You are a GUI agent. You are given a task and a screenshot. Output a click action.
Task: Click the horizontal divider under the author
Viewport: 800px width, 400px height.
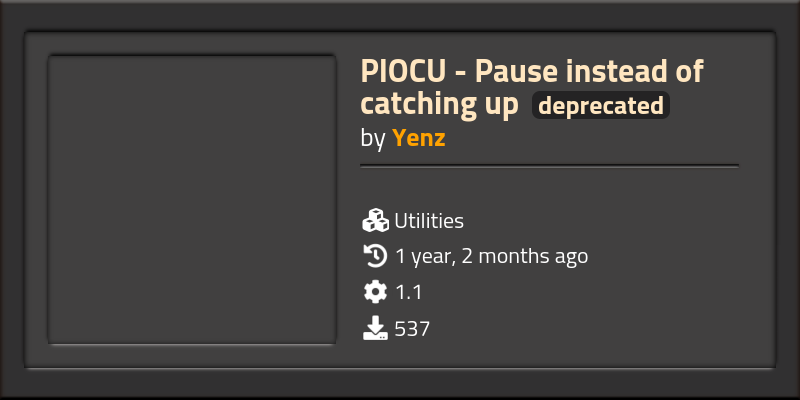click(x=549, y=165)
